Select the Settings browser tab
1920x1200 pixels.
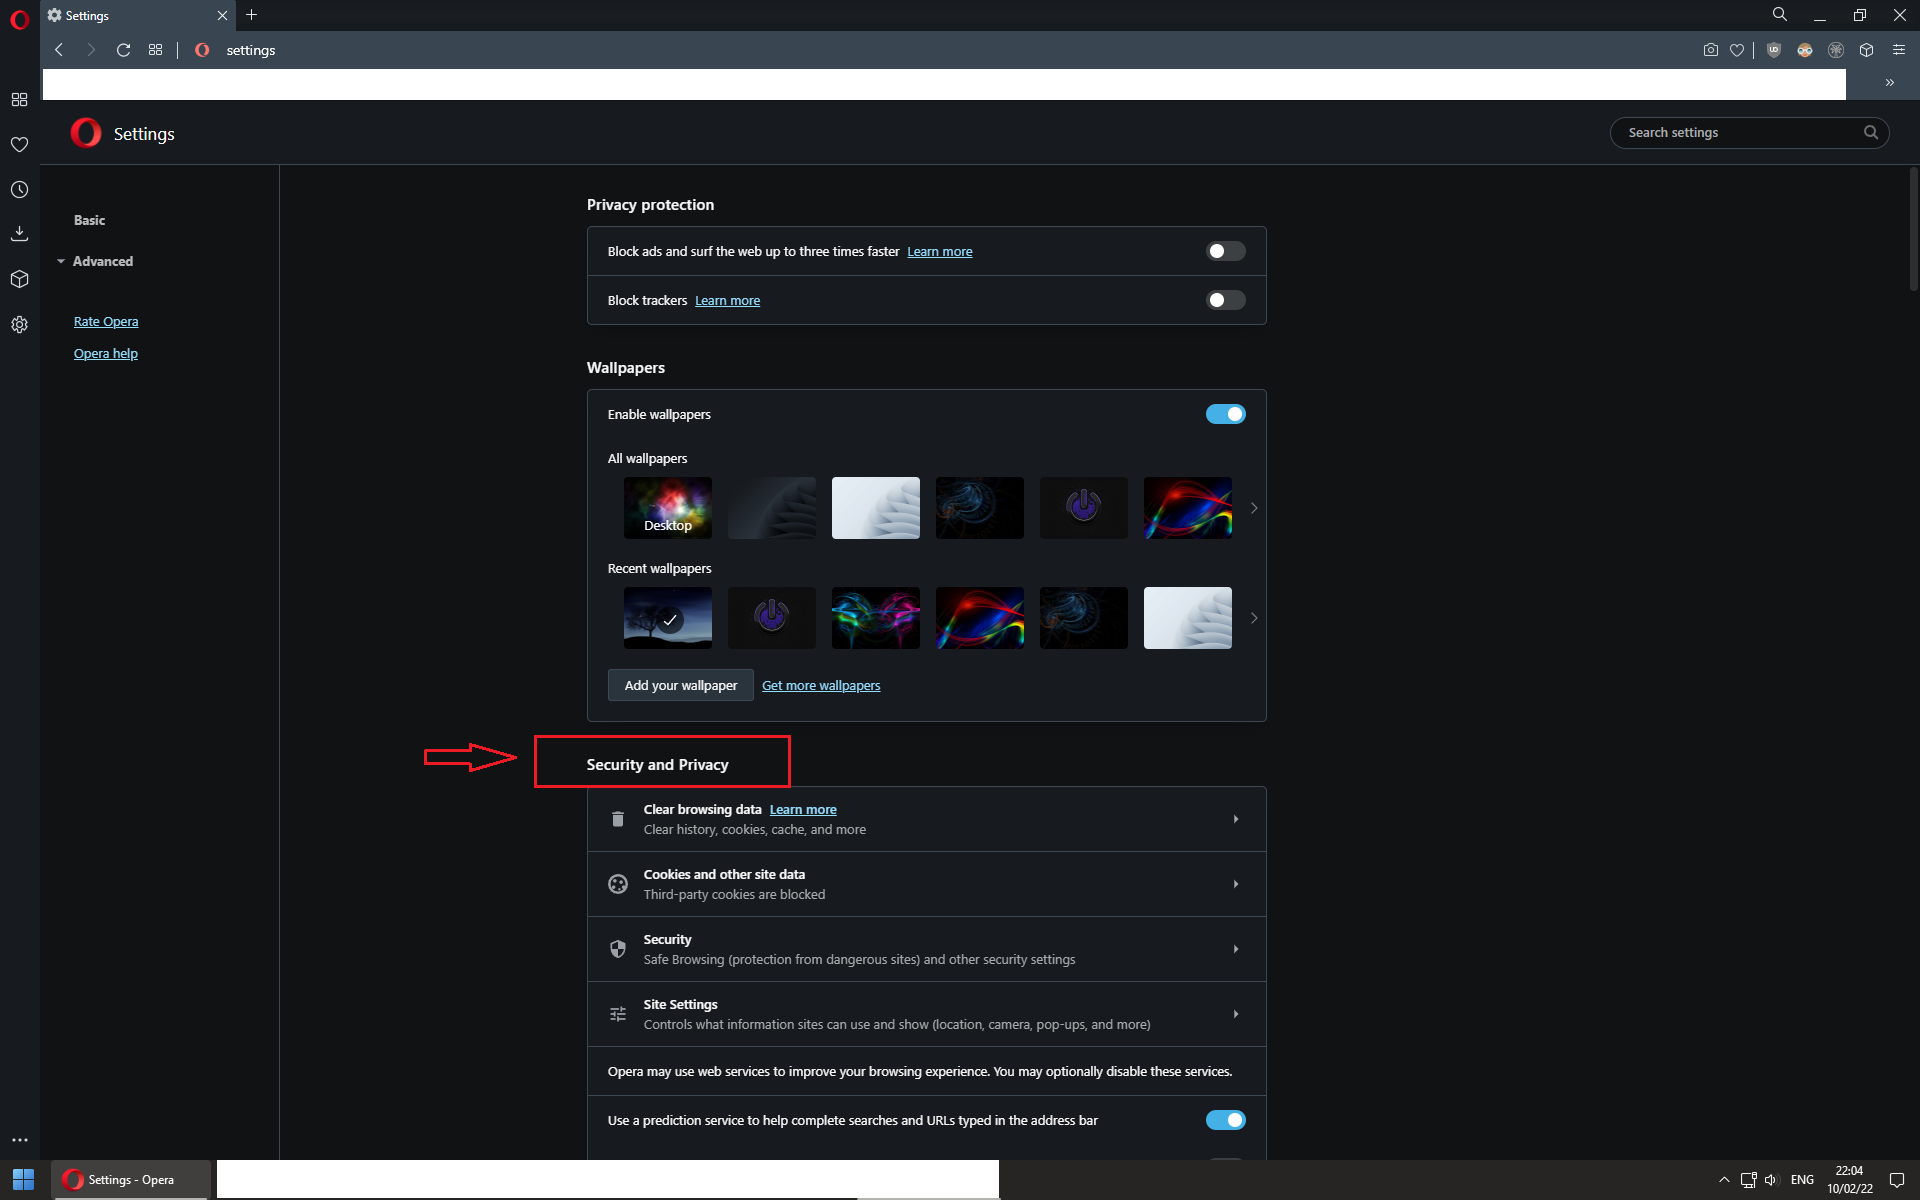pyautogui.click(x=138, y=15)
